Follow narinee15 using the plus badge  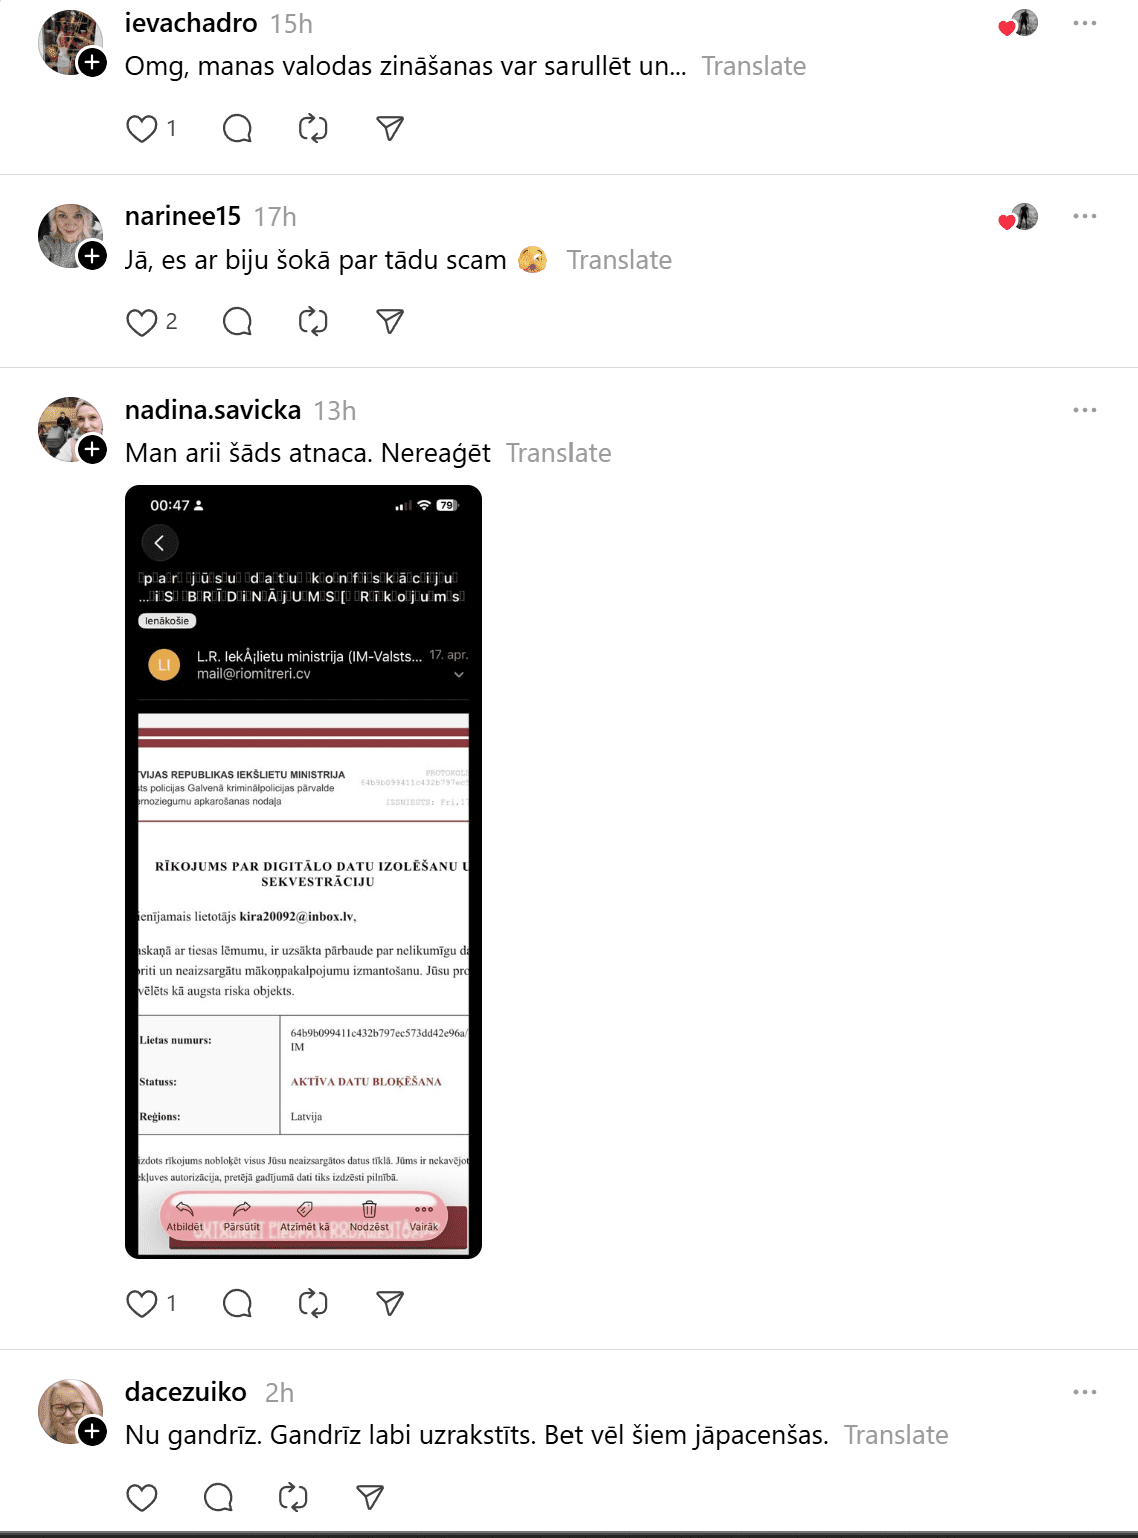click(x=92, y=256)
